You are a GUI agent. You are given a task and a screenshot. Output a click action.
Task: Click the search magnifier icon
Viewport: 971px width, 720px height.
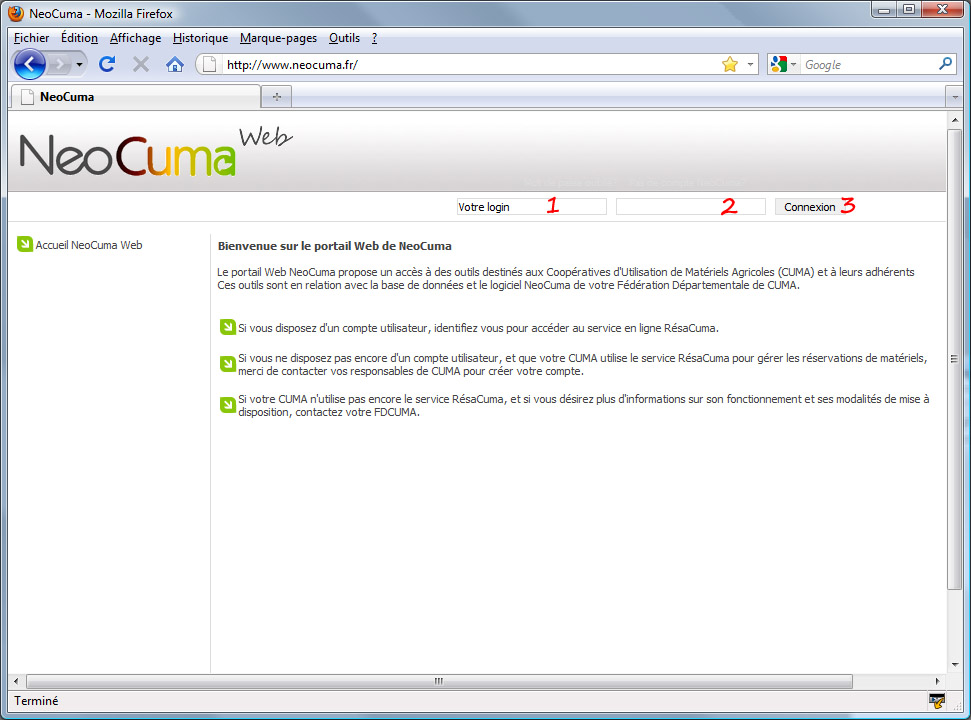[946, 64]
